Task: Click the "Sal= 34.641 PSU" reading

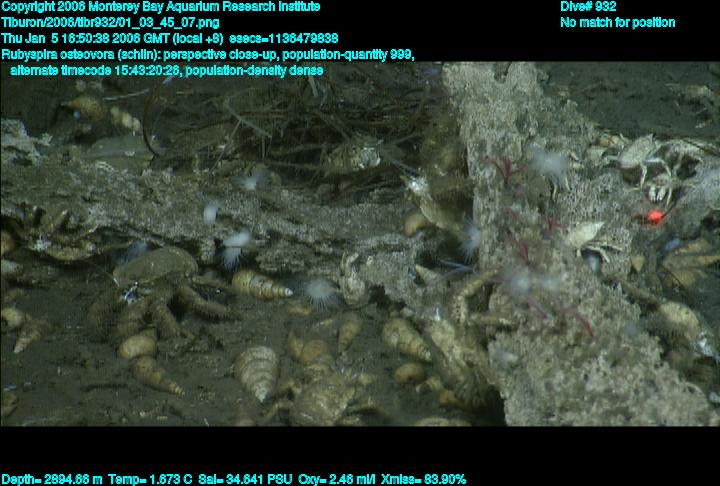Action: 245,480
